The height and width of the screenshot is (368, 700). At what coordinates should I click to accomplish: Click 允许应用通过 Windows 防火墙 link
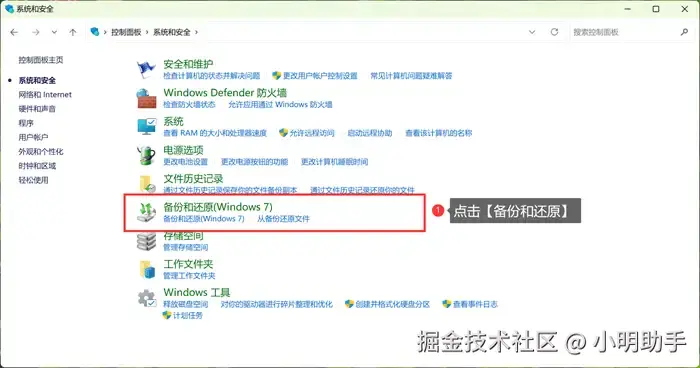point(280,105)
